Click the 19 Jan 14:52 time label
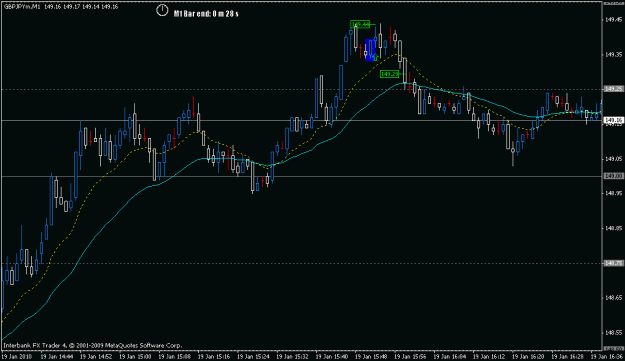Screen dimensions: 625x361 [96, 356]
